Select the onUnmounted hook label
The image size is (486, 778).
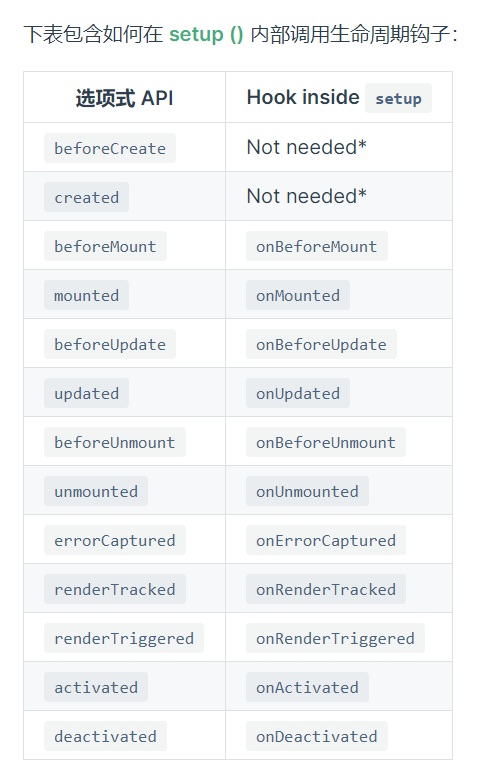coord(307,491)
